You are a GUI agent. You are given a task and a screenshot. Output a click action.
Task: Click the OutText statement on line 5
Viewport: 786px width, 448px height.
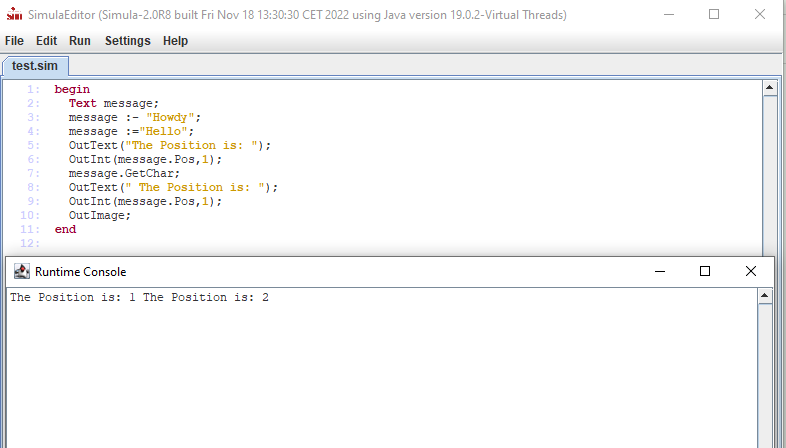[170, 145]
